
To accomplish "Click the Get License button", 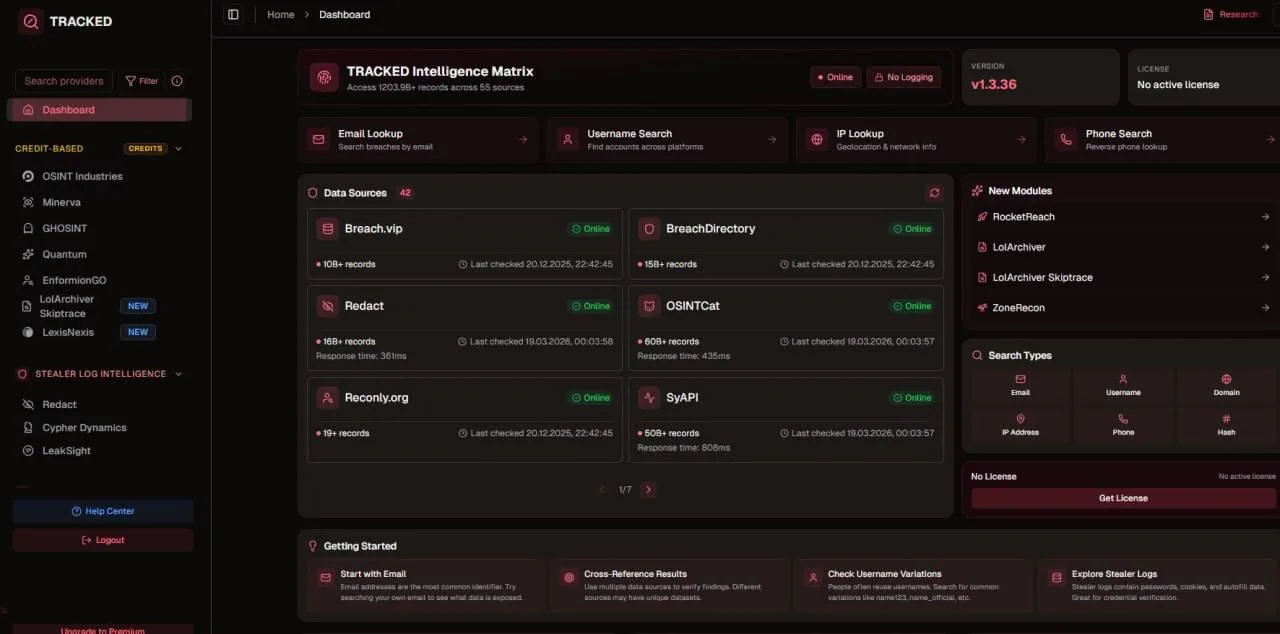I will point(1123,498).
